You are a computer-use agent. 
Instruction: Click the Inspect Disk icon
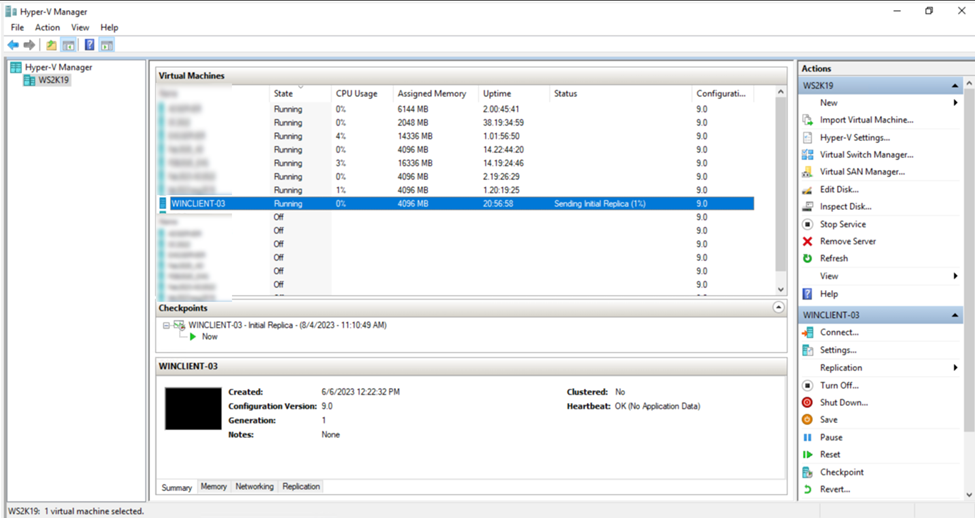807,206
